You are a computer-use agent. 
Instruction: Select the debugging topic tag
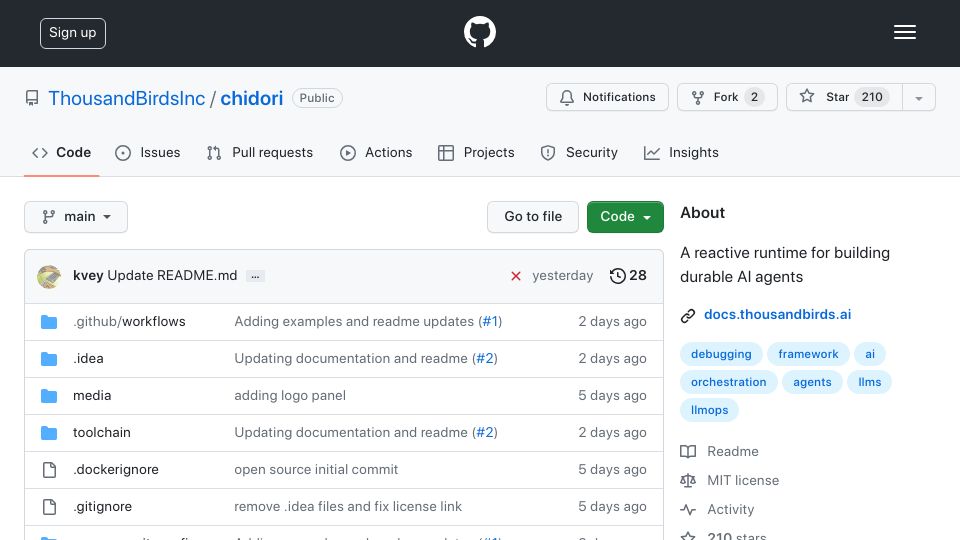point(721,354)
